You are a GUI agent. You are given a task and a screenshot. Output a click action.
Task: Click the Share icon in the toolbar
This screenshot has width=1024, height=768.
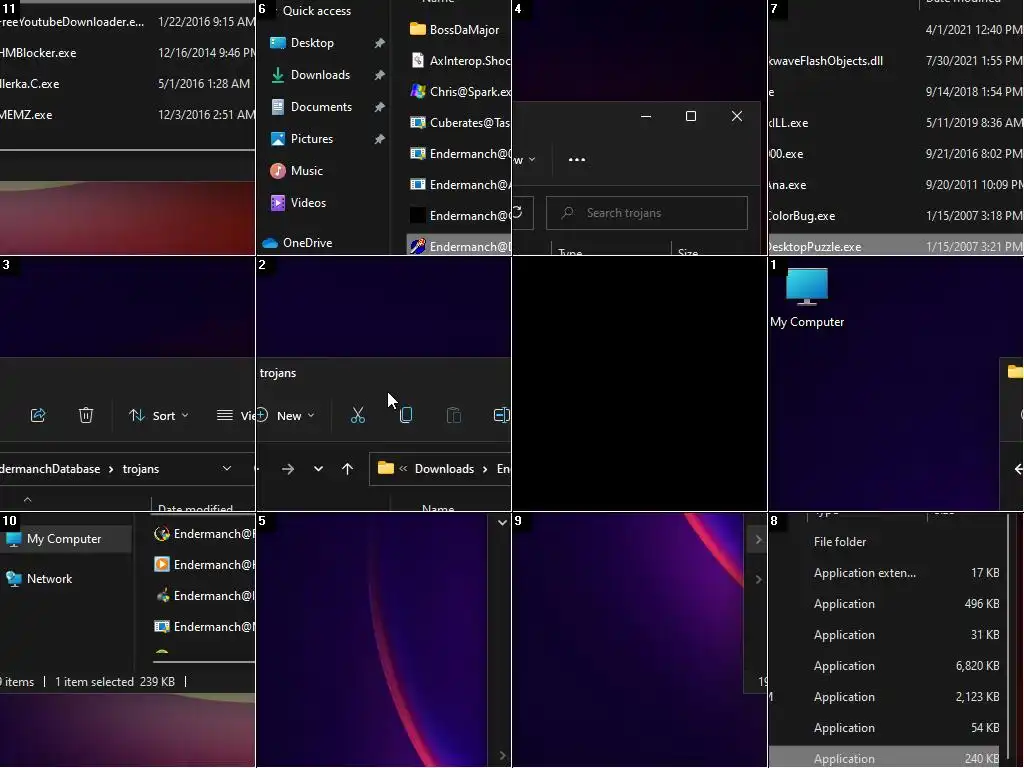click(38, 415)
